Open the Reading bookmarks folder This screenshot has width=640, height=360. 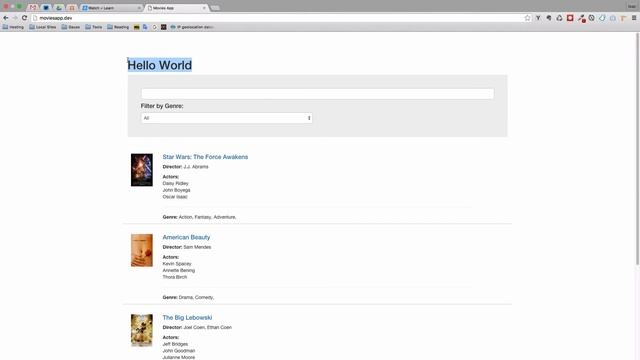coord(118,27)
